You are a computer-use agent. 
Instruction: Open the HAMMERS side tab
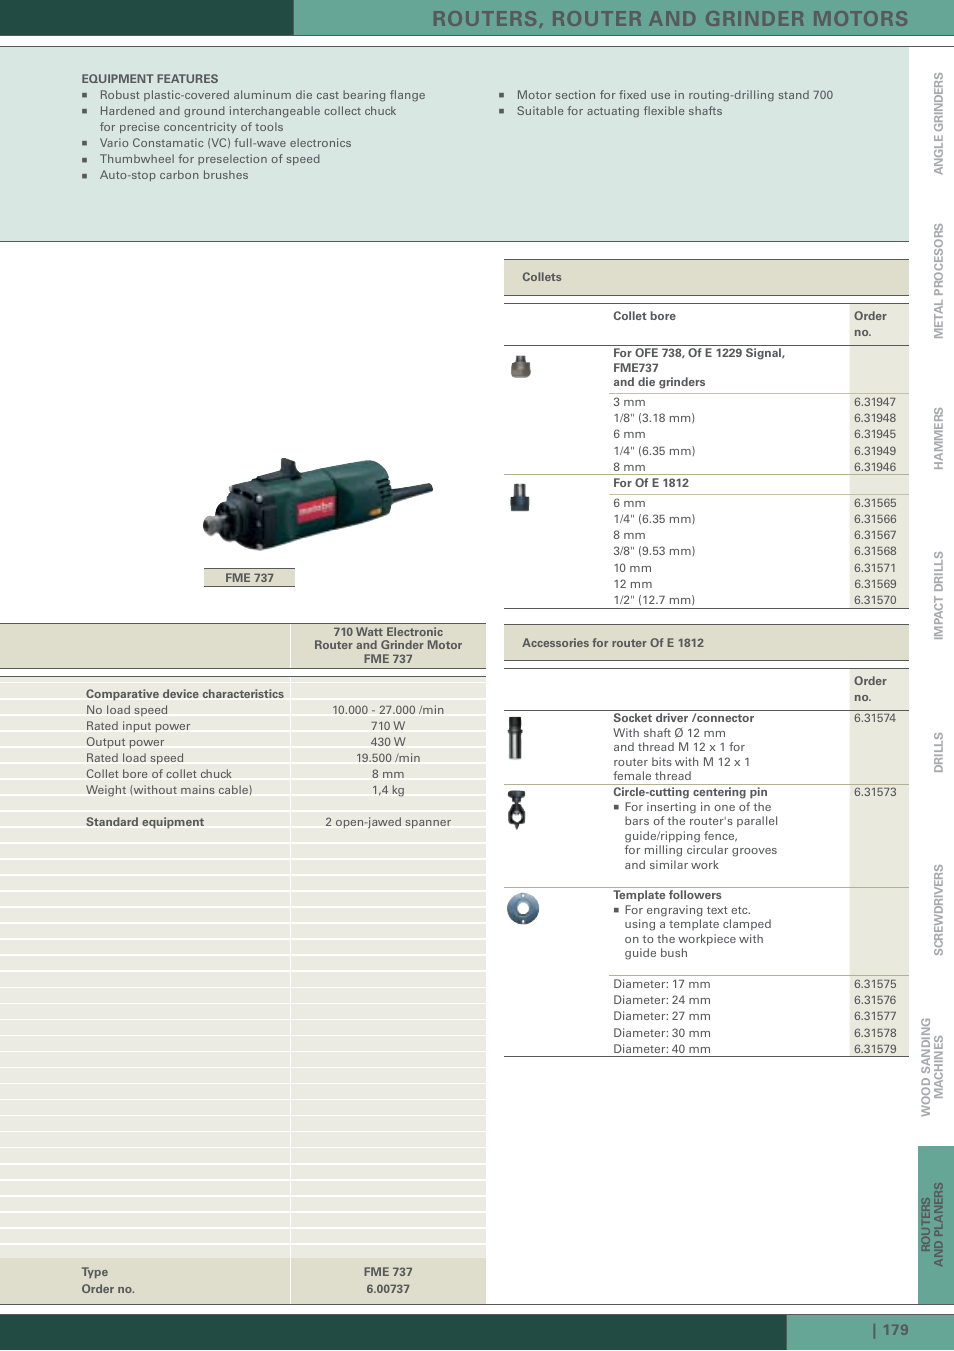point(938,438)
